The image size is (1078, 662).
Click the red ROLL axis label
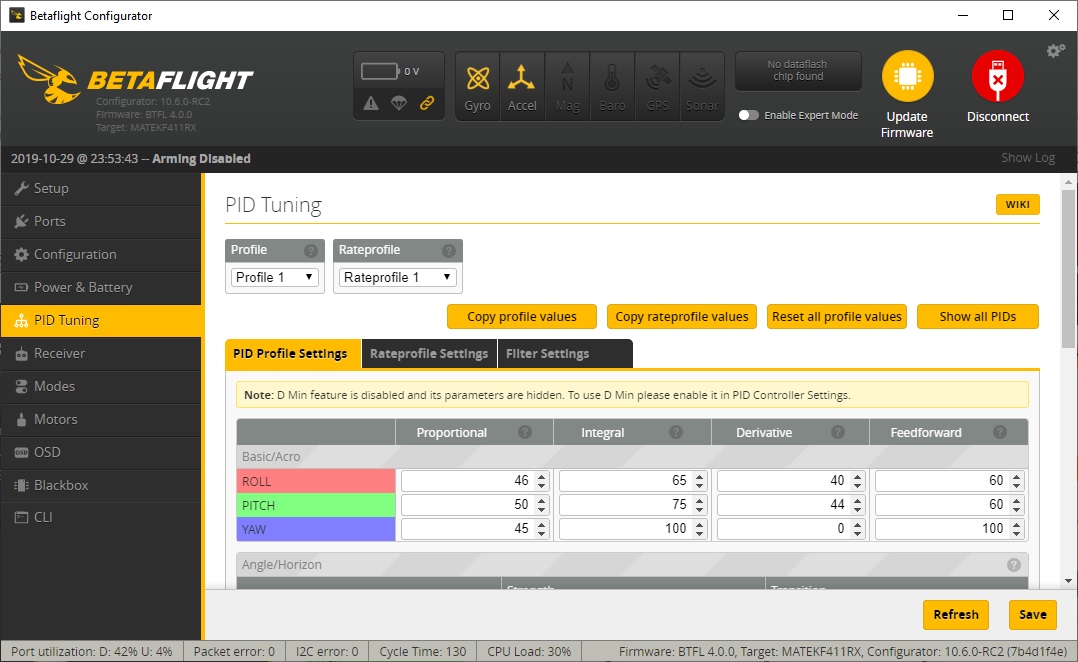316,481
